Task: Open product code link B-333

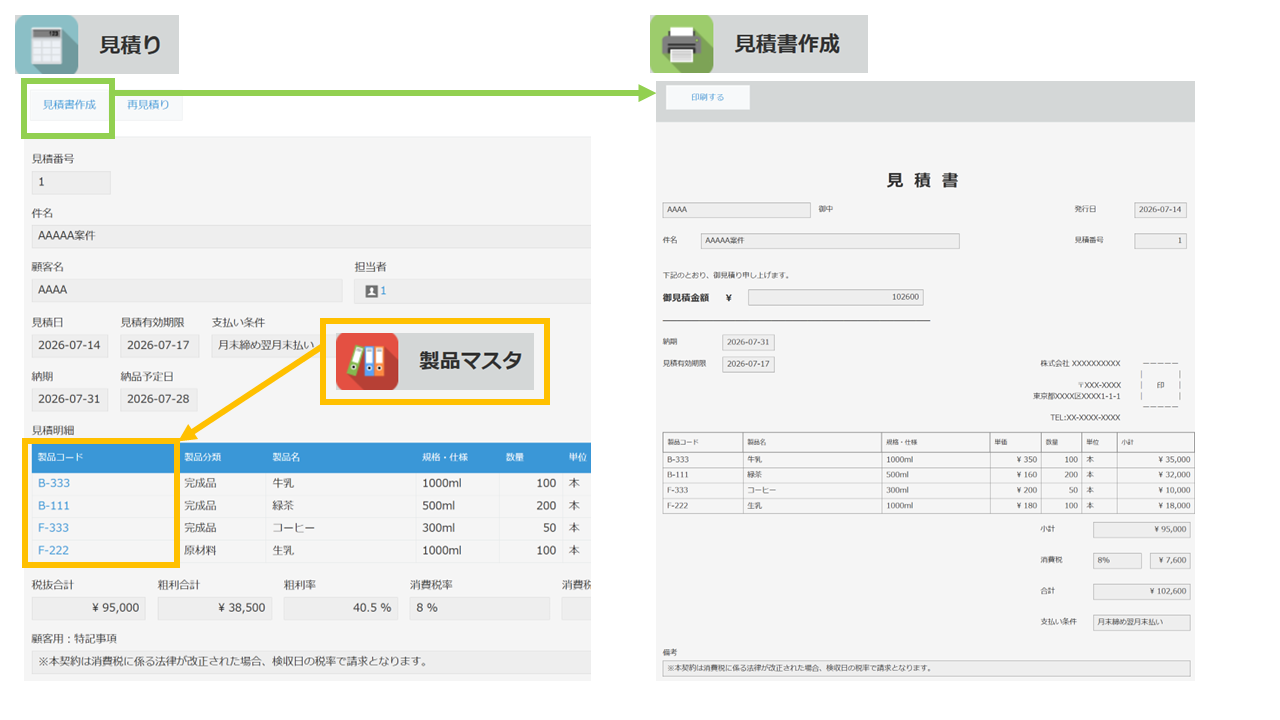Action: click(x=54, y=483)
